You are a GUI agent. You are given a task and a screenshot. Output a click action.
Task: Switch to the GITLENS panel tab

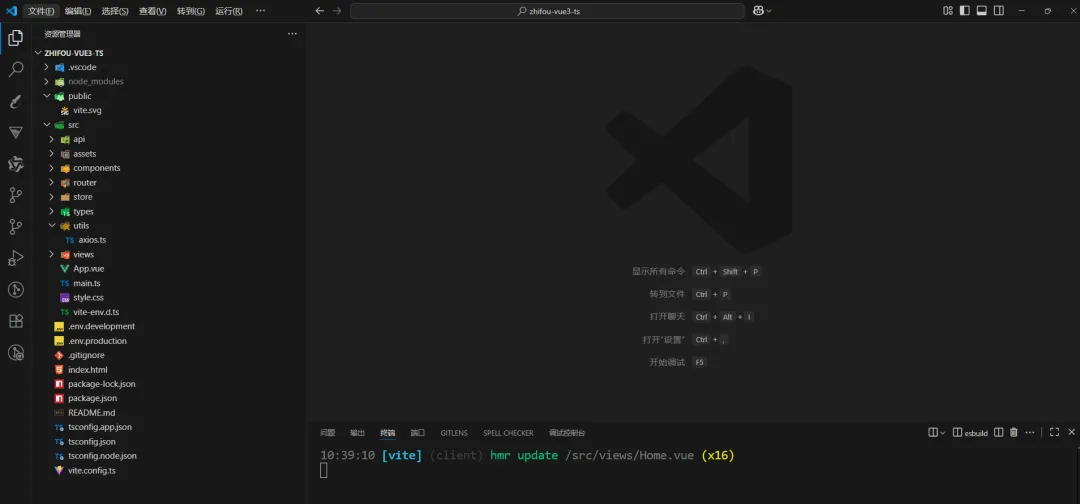tap(453, 433)
